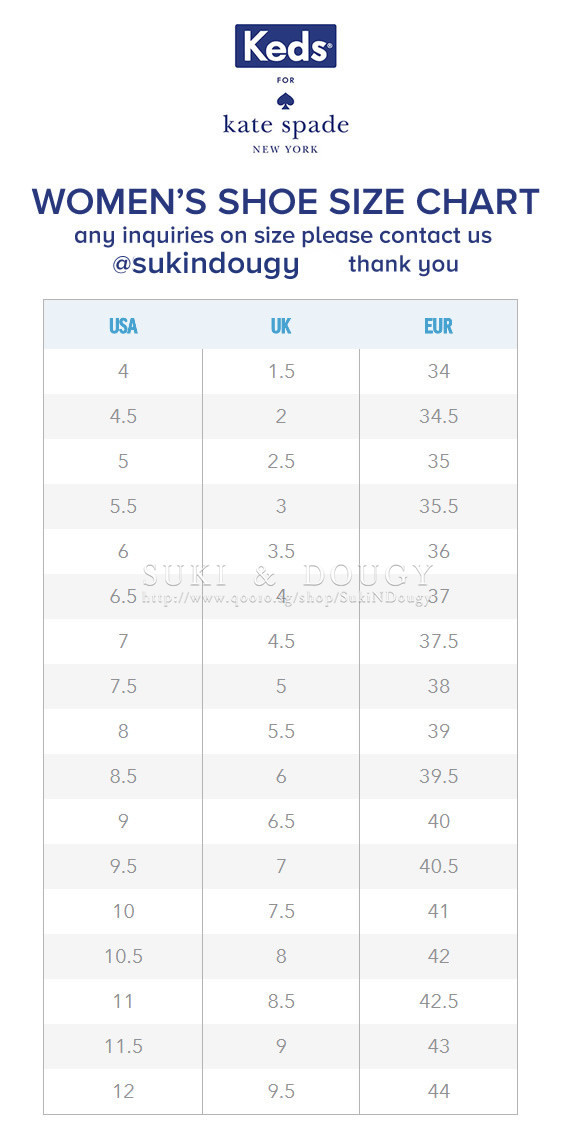The height and width of the screenshot is (1144, 570).
Task: Click the Keds logo
Action: coord(285,46)
